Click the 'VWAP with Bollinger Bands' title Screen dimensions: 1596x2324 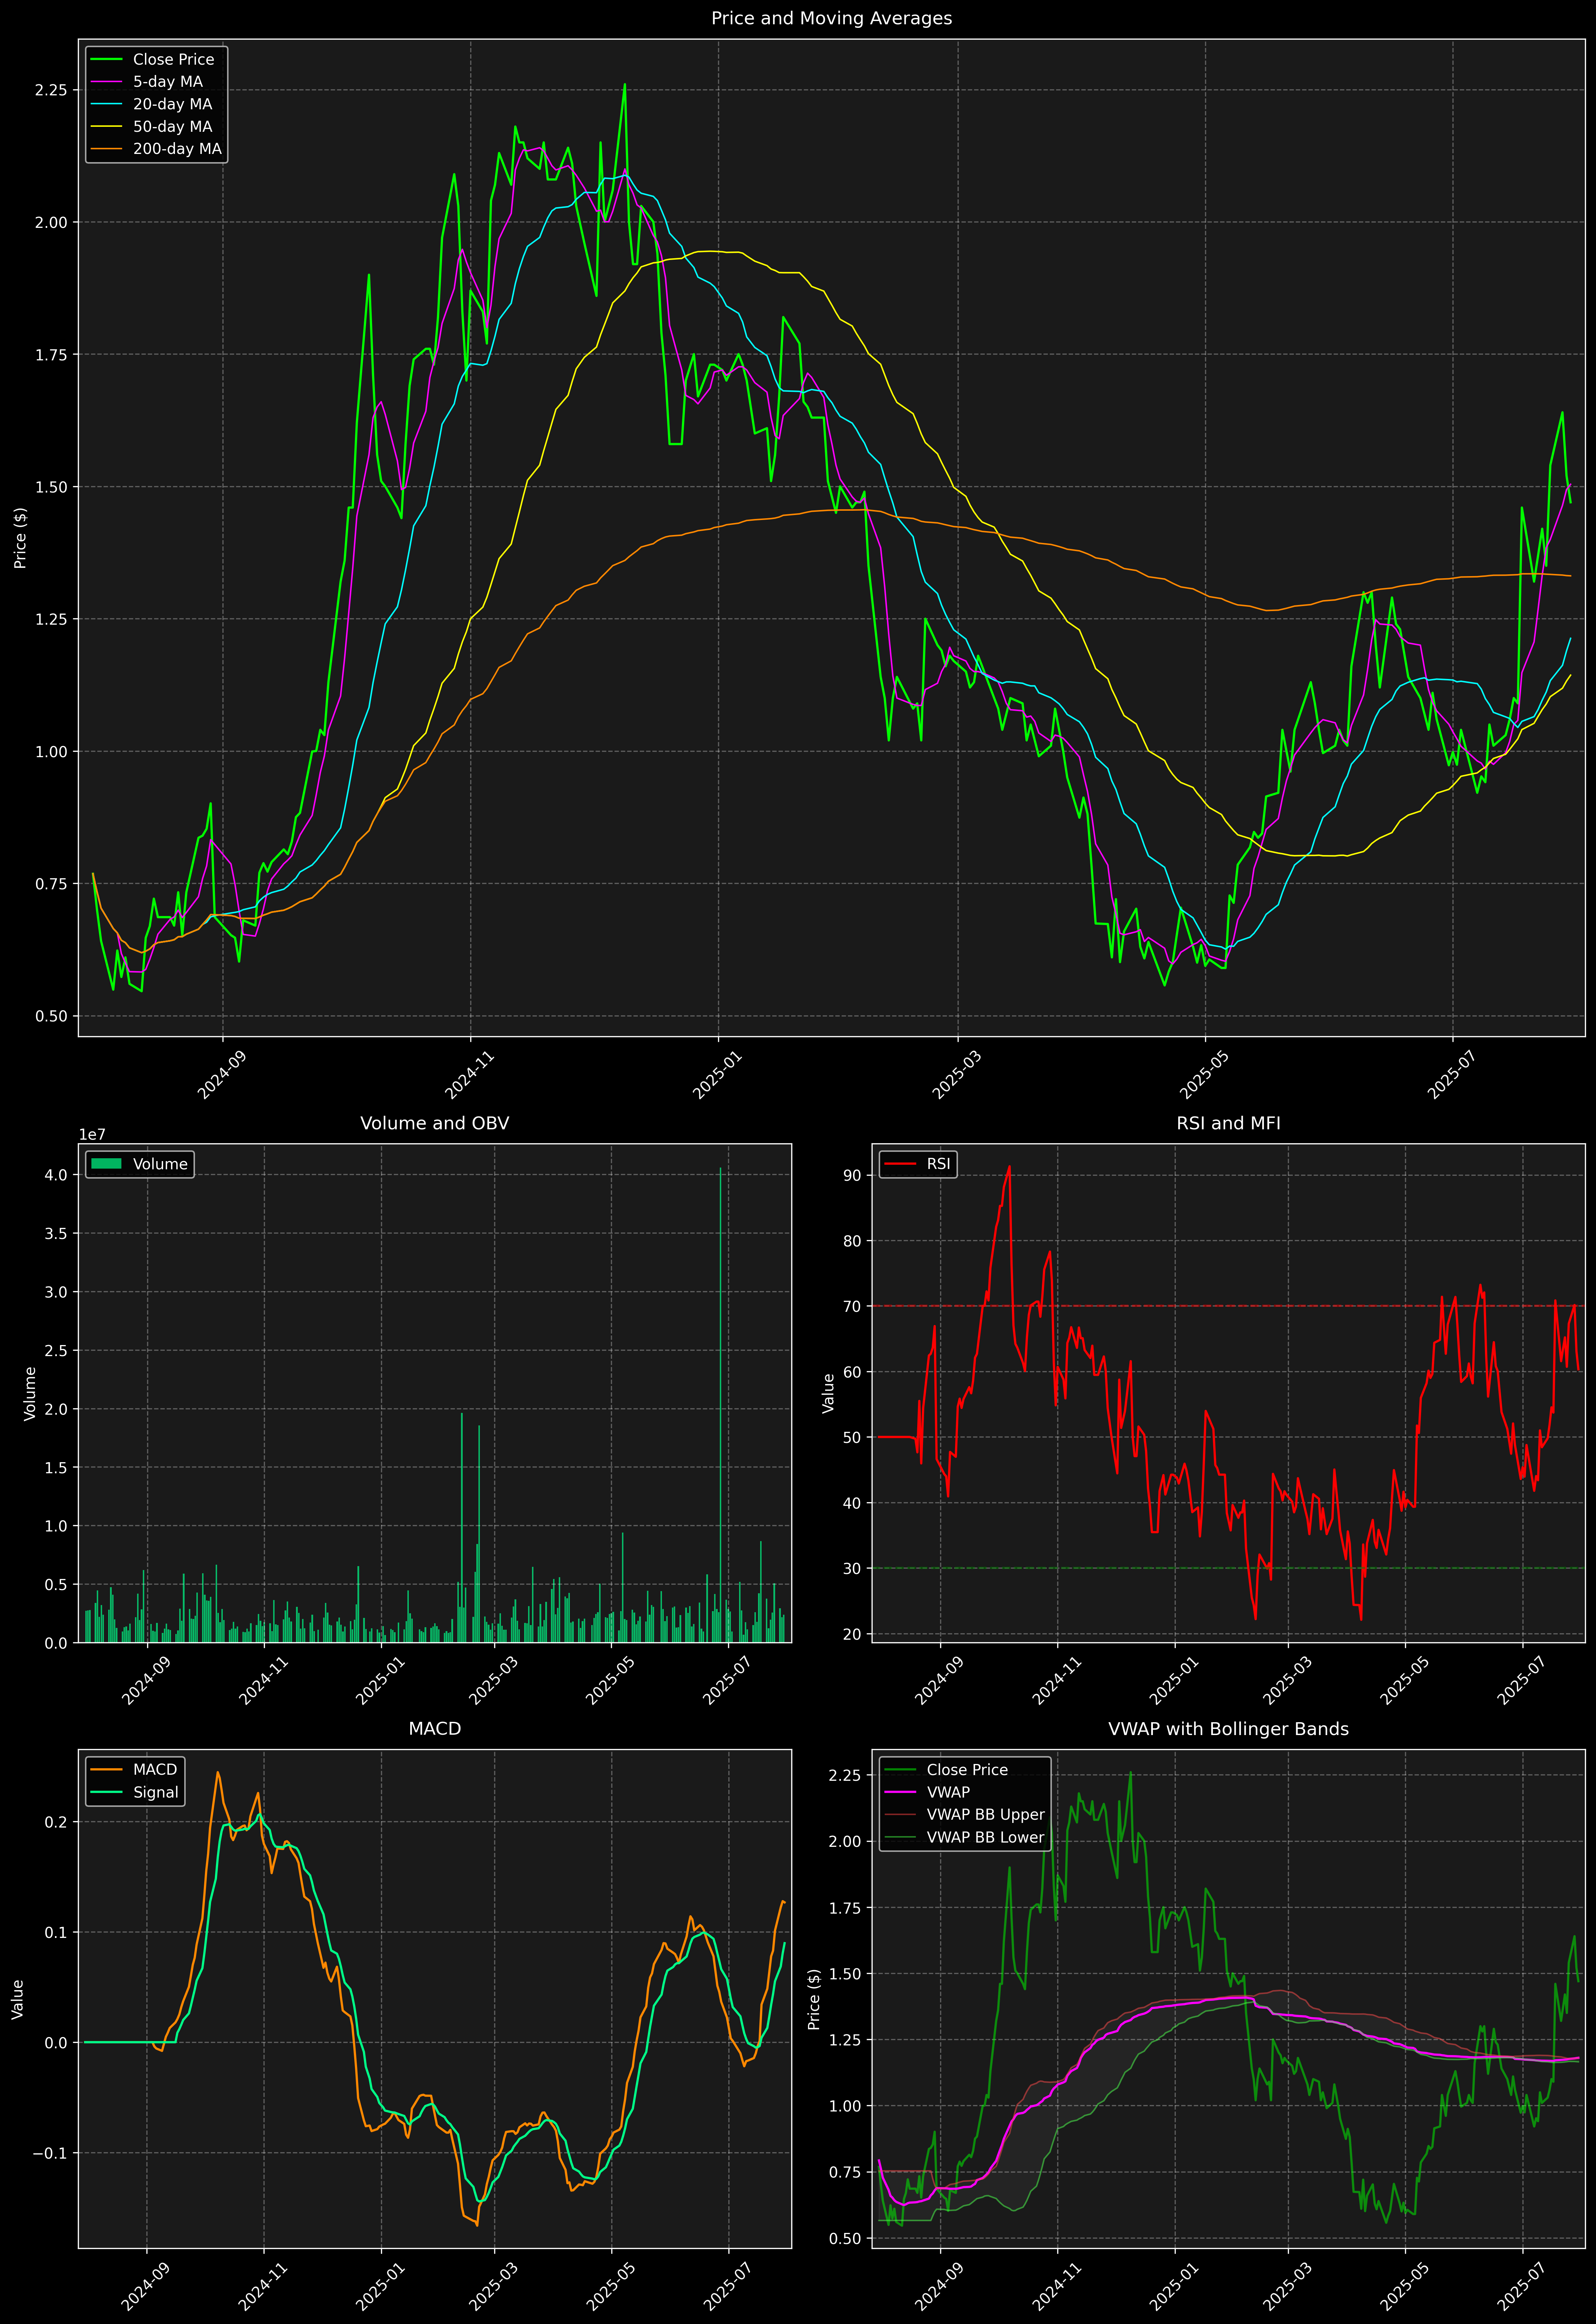pyautogui.click(x=1228, y=1729)
